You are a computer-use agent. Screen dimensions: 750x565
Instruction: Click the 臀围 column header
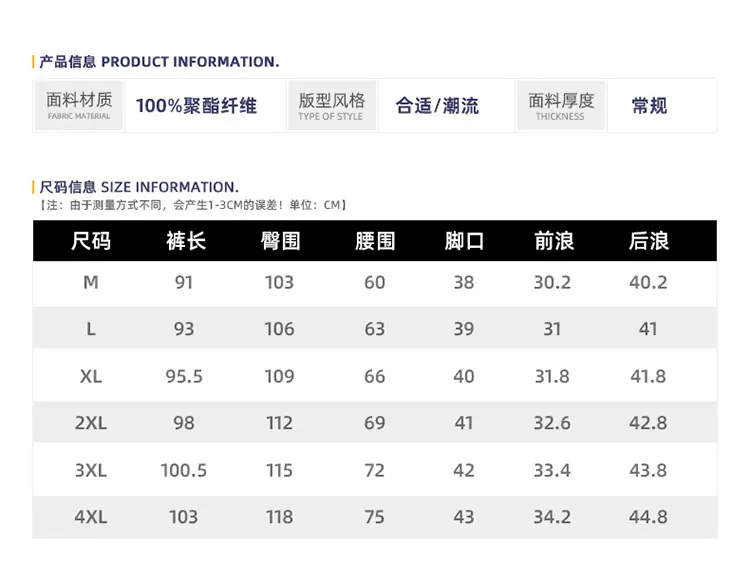(x=281, y=241)
